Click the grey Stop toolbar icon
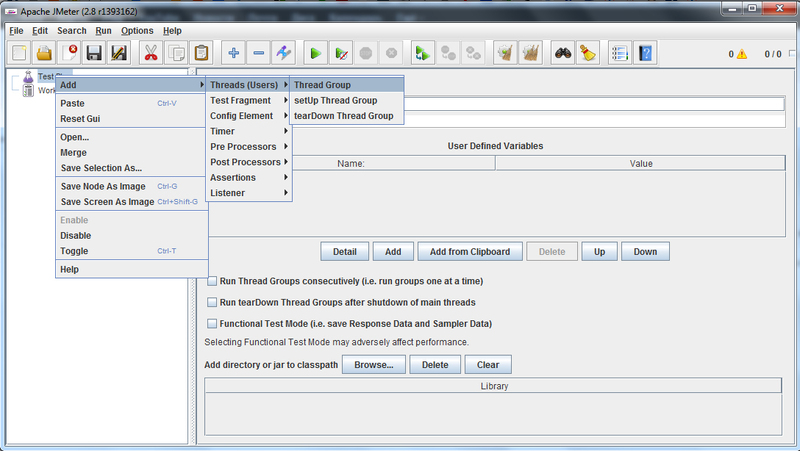800x451 pixels. click(x=366, y=53)
